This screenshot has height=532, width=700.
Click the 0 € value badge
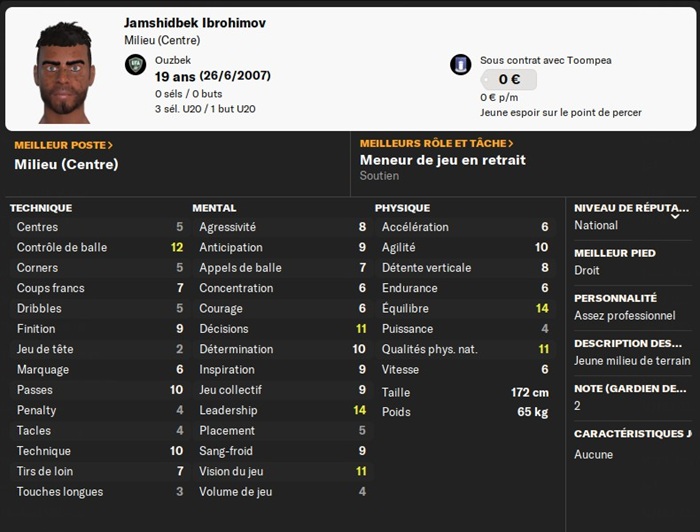point(508,79)
